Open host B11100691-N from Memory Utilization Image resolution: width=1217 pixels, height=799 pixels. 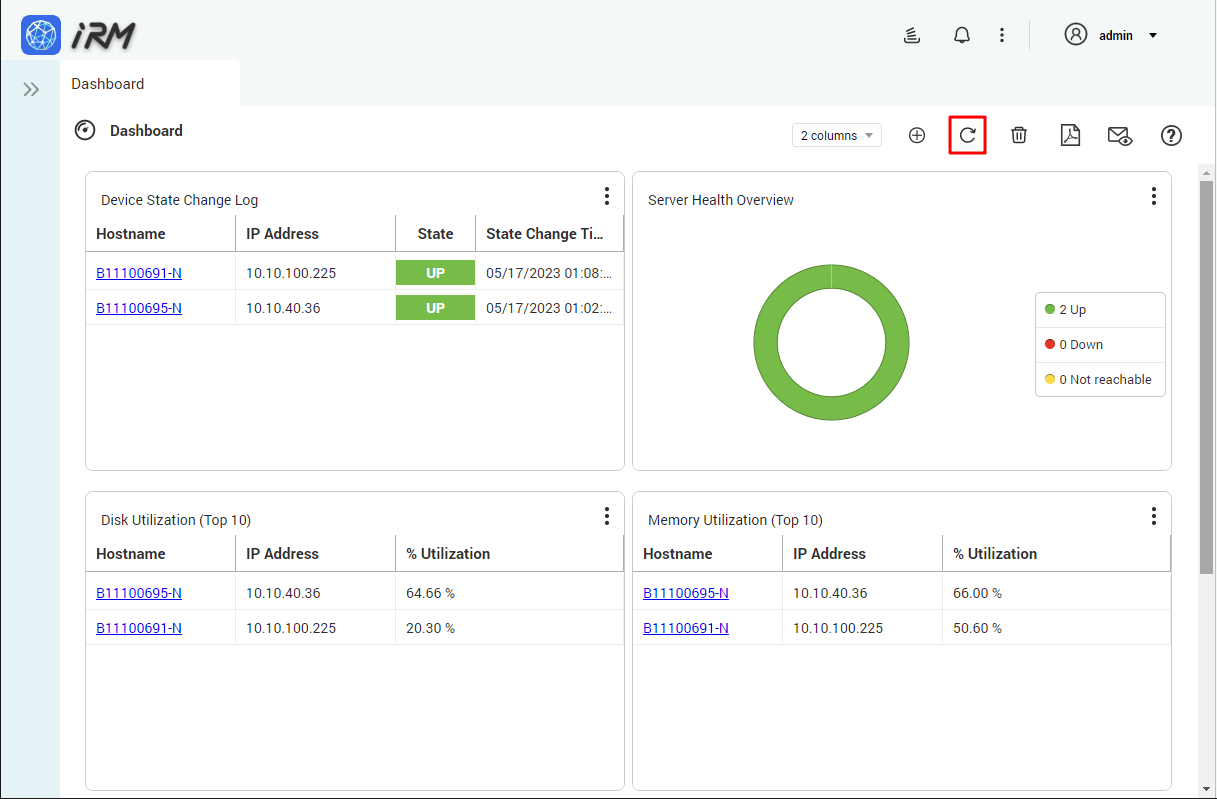click(x=685, y=628)
